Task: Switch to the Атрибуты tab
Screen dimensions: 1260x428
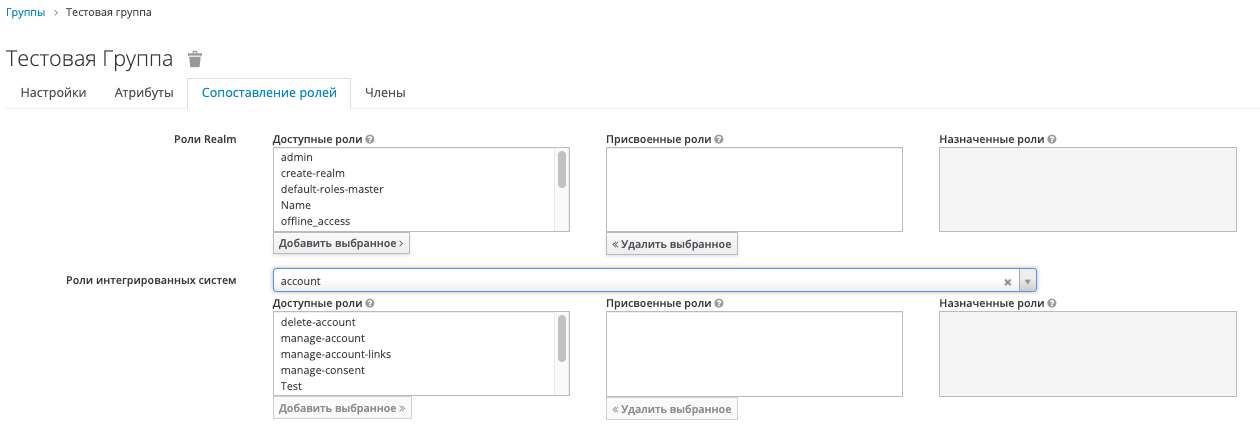Action: click(144, 93)
